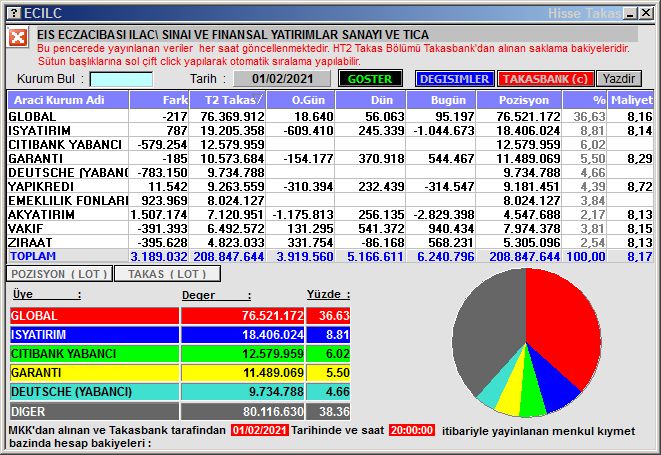Click Maliyet value 8,72 for YAPIKREDI
Screen dimensions: 661x455
pos(640,186)
